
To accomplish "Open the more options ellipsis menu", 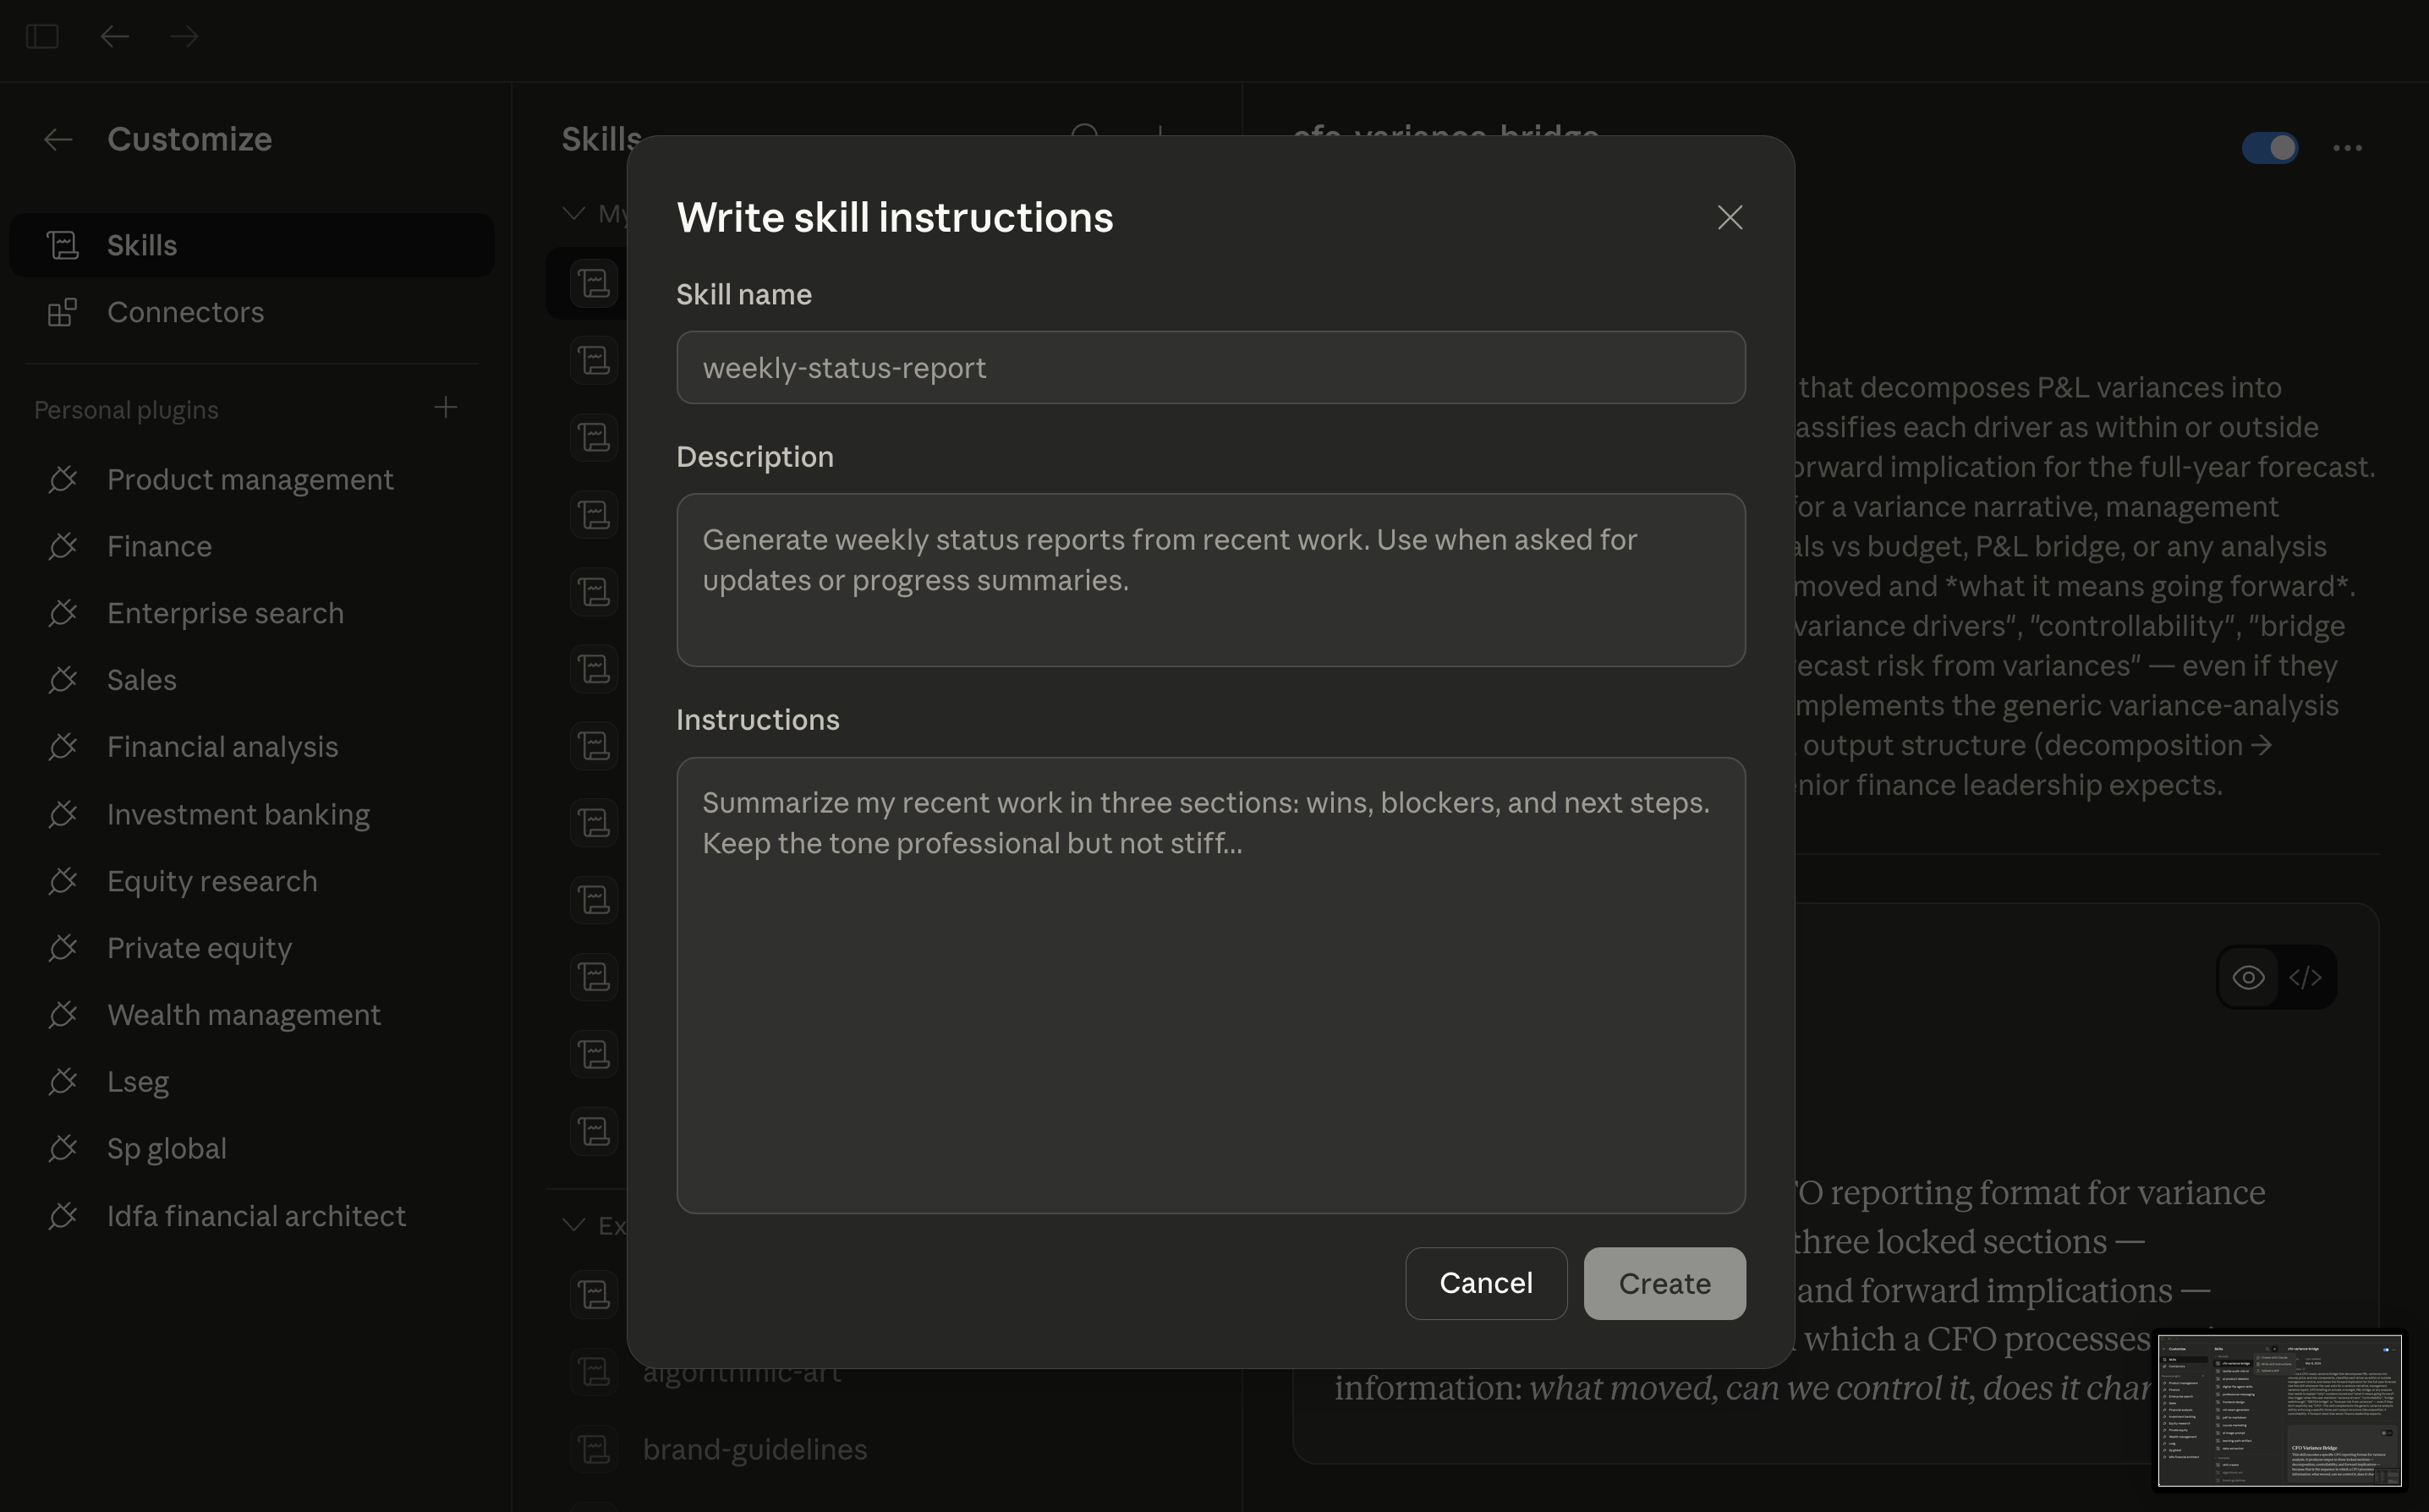I will coord(2347,148).
